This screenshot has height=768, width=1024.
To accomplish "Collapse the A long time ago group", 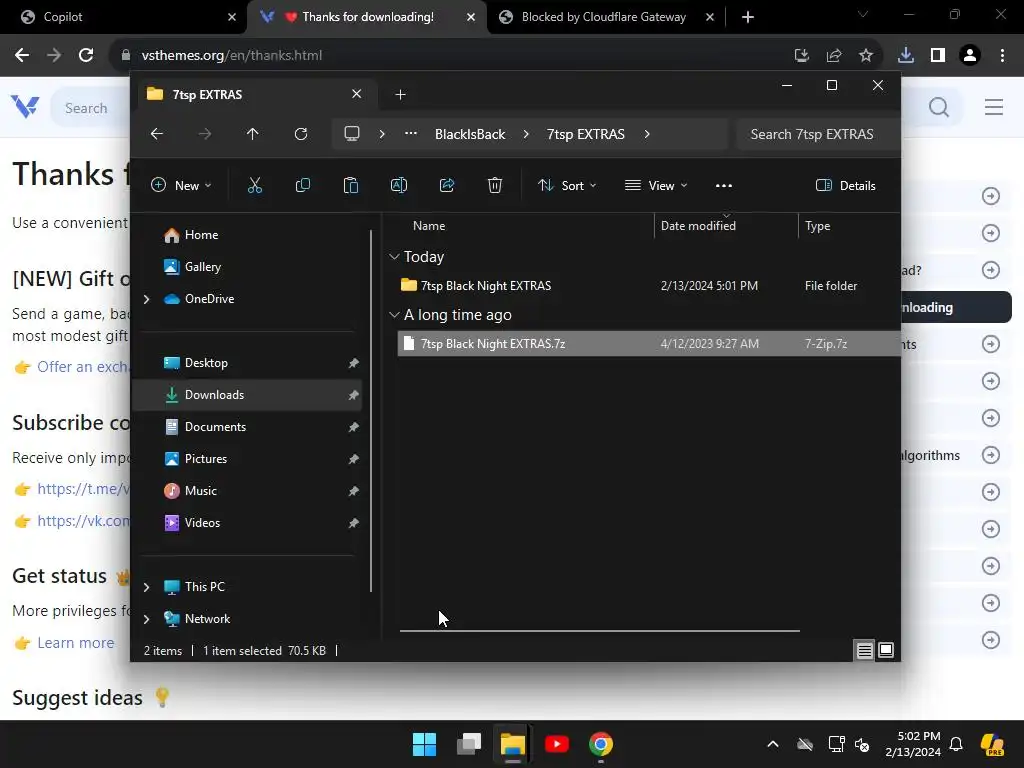I will point(394,315).
